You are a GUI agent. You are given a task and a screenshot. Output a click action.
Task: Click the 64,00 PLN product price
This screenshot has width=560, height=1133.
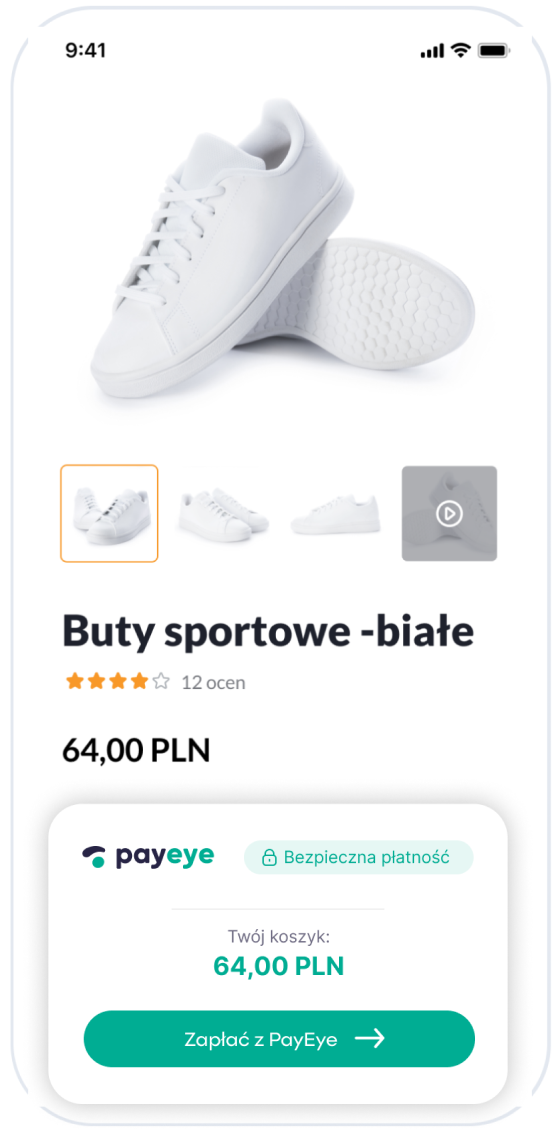(136, 751)
